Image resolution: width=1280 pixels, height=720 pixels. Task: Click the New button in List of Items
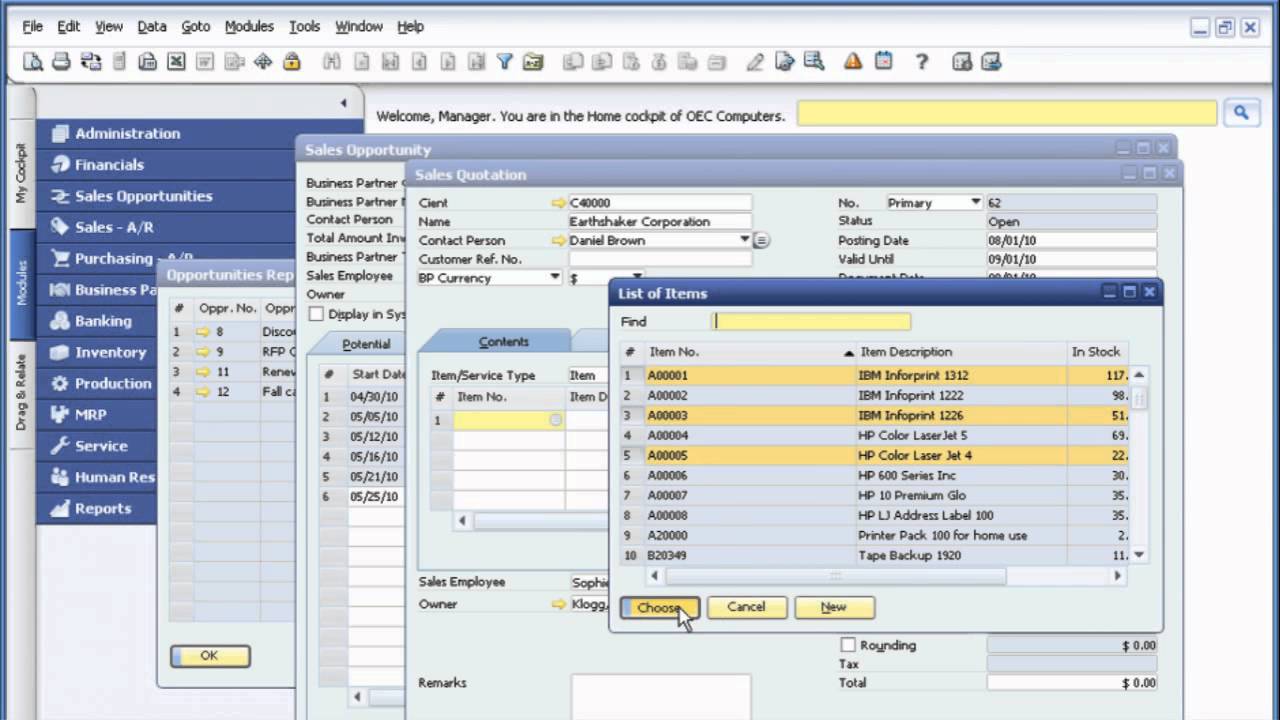(834, 607)
